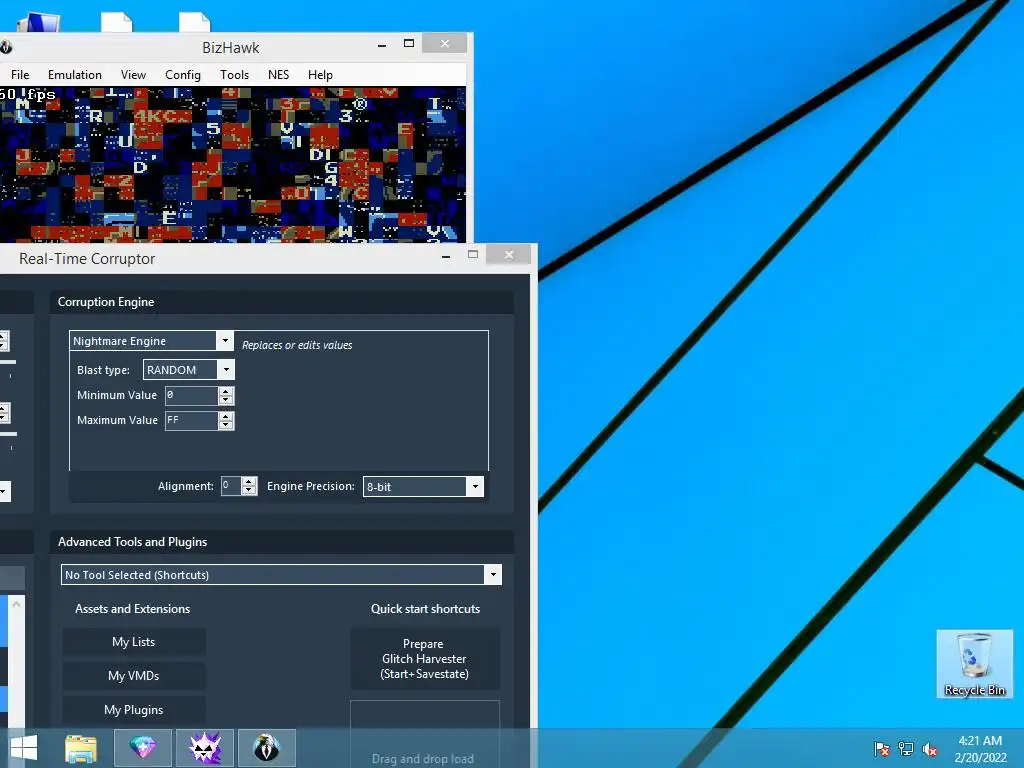Click the Windows Start button
The image size is (1024, 768).
24,748
